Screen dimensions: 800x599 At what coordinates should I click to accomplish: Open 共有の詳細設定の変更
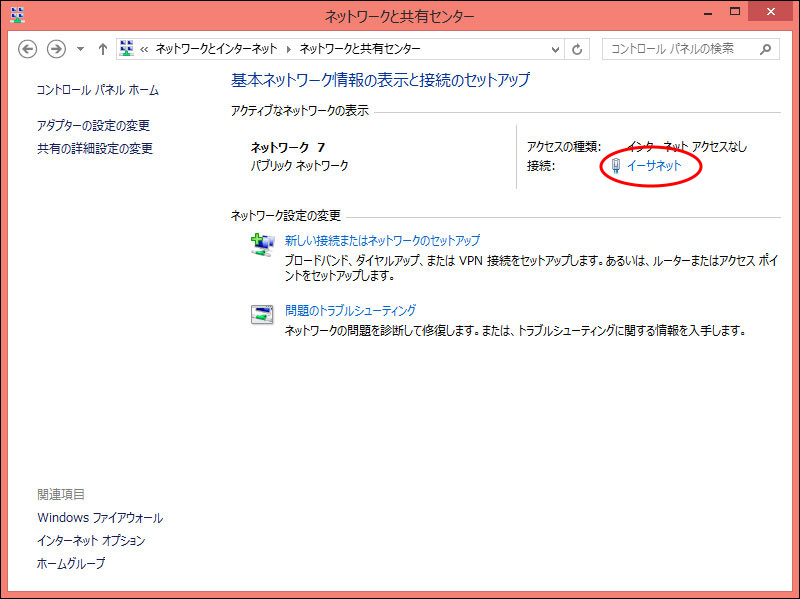pyautogui.click(x=95, y=149)
